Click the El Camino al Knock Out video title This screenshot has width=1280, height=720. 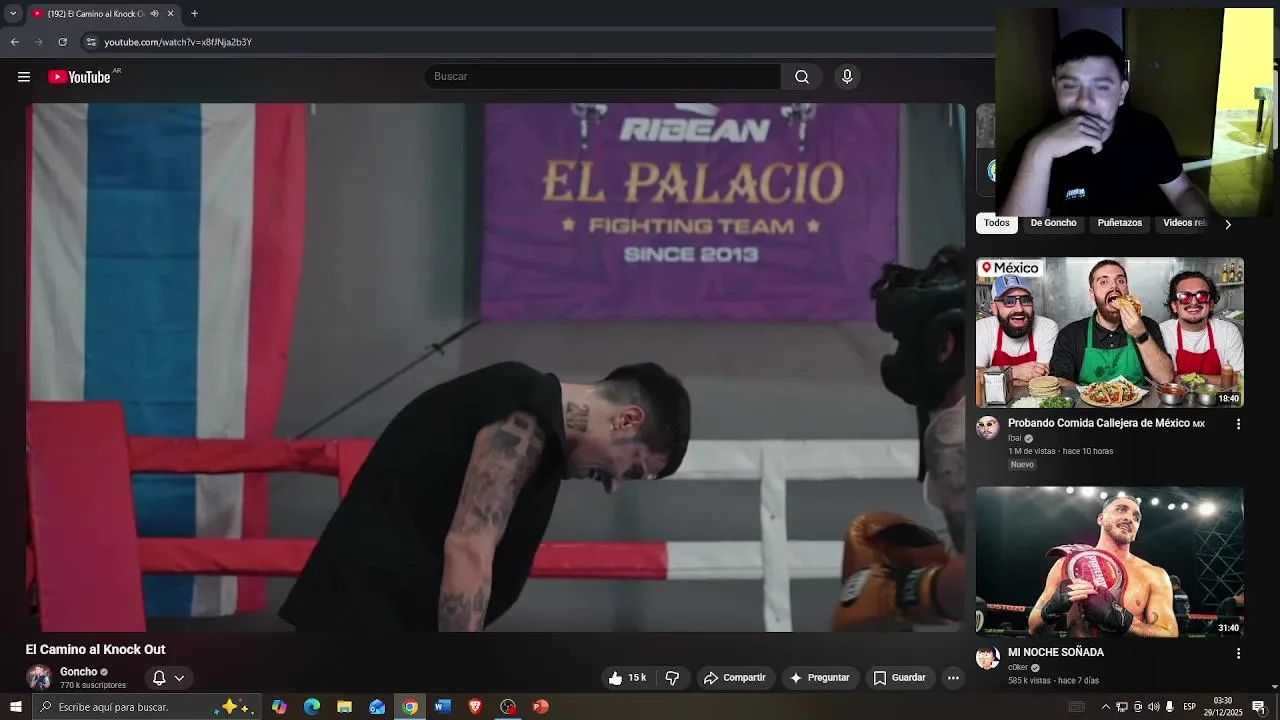[95, 649]
